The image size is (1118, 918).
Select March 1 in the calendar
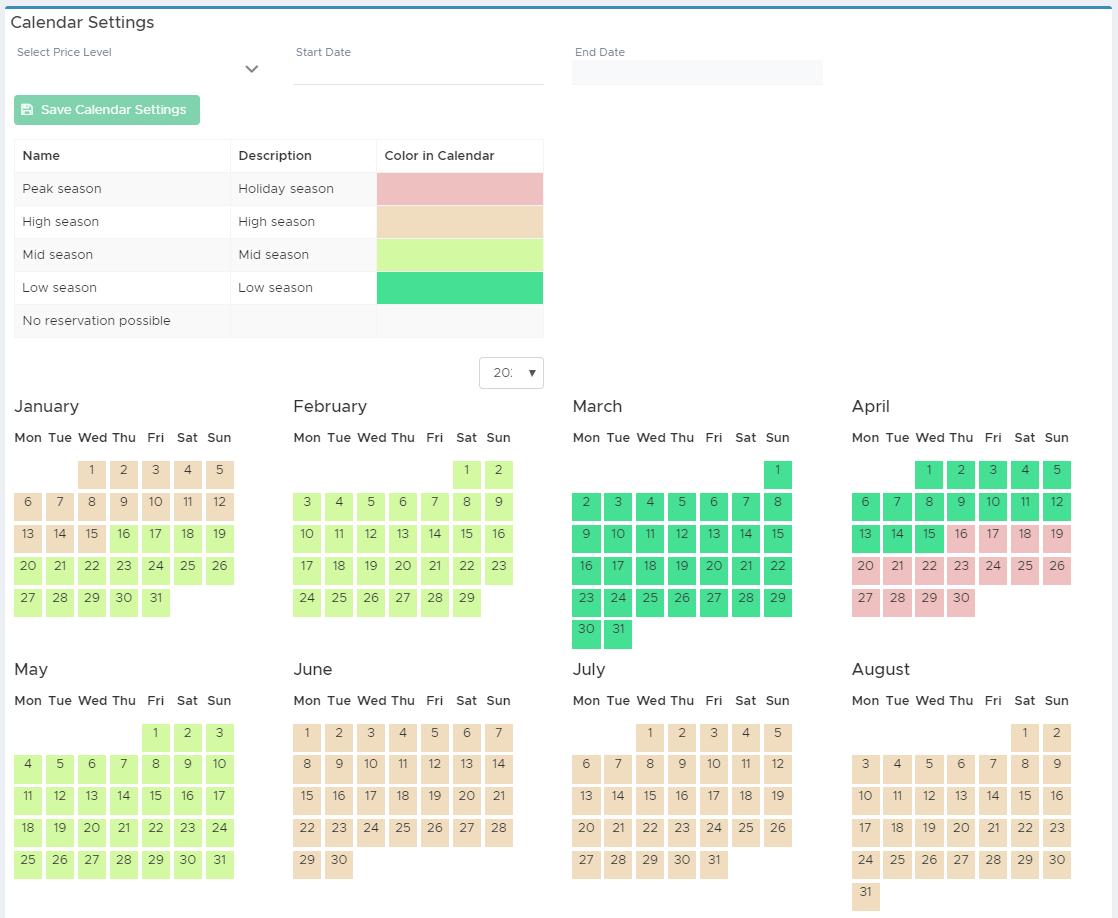(778, 474)
